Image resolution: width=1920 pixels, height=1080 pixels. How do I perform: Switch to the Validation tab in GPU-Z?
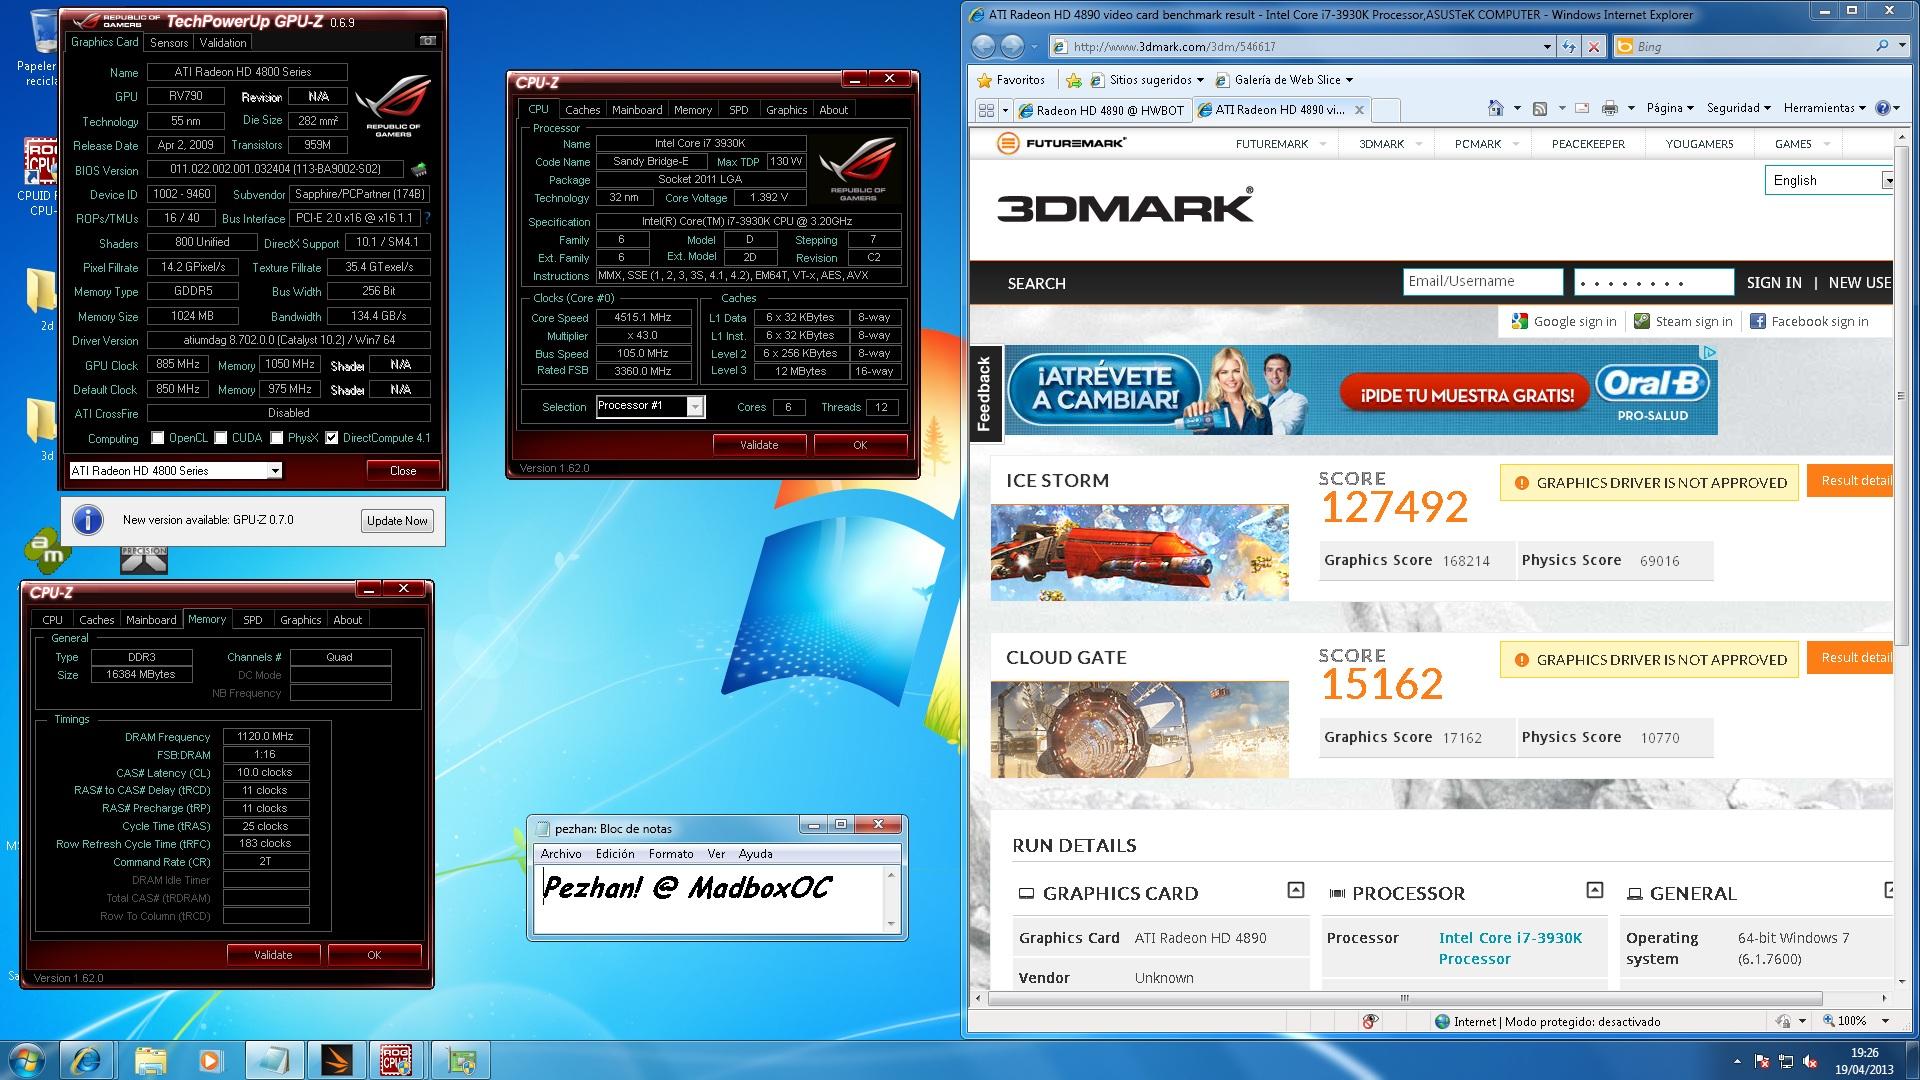pyautogui.click(x=223, y=43)
